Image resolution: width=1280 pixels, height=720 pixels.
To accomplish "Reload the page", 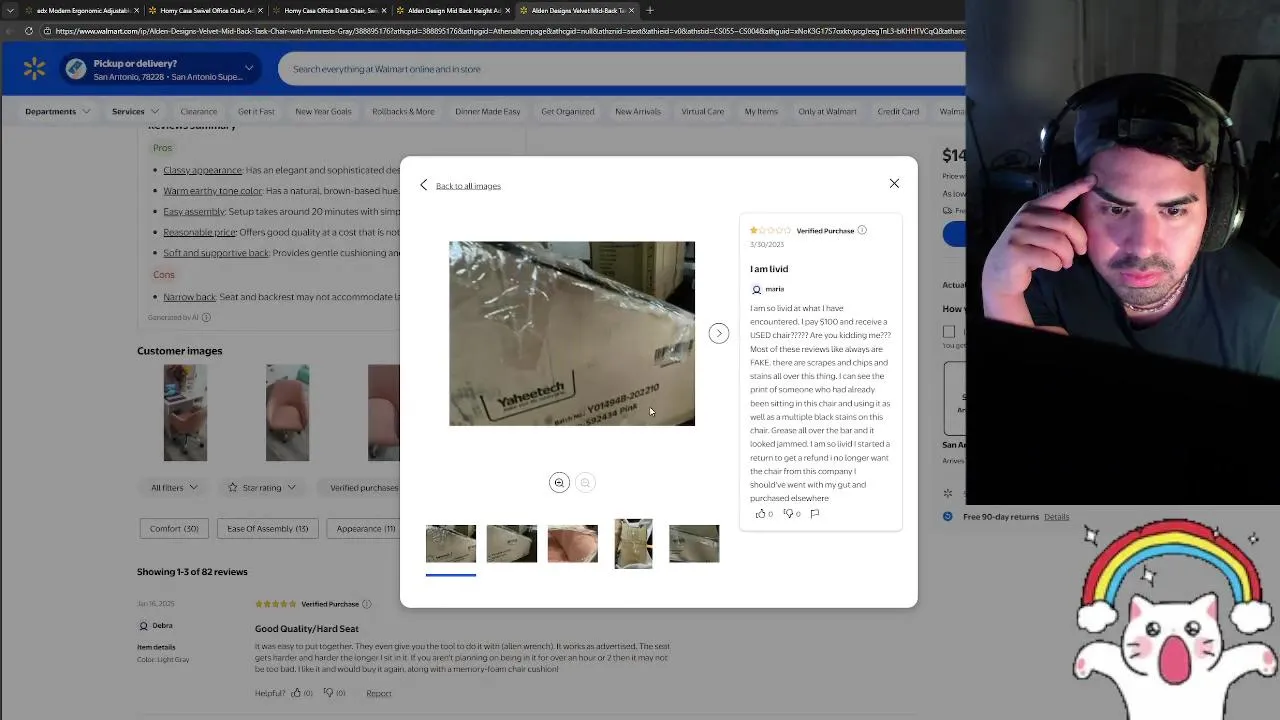I will point(29,31).
